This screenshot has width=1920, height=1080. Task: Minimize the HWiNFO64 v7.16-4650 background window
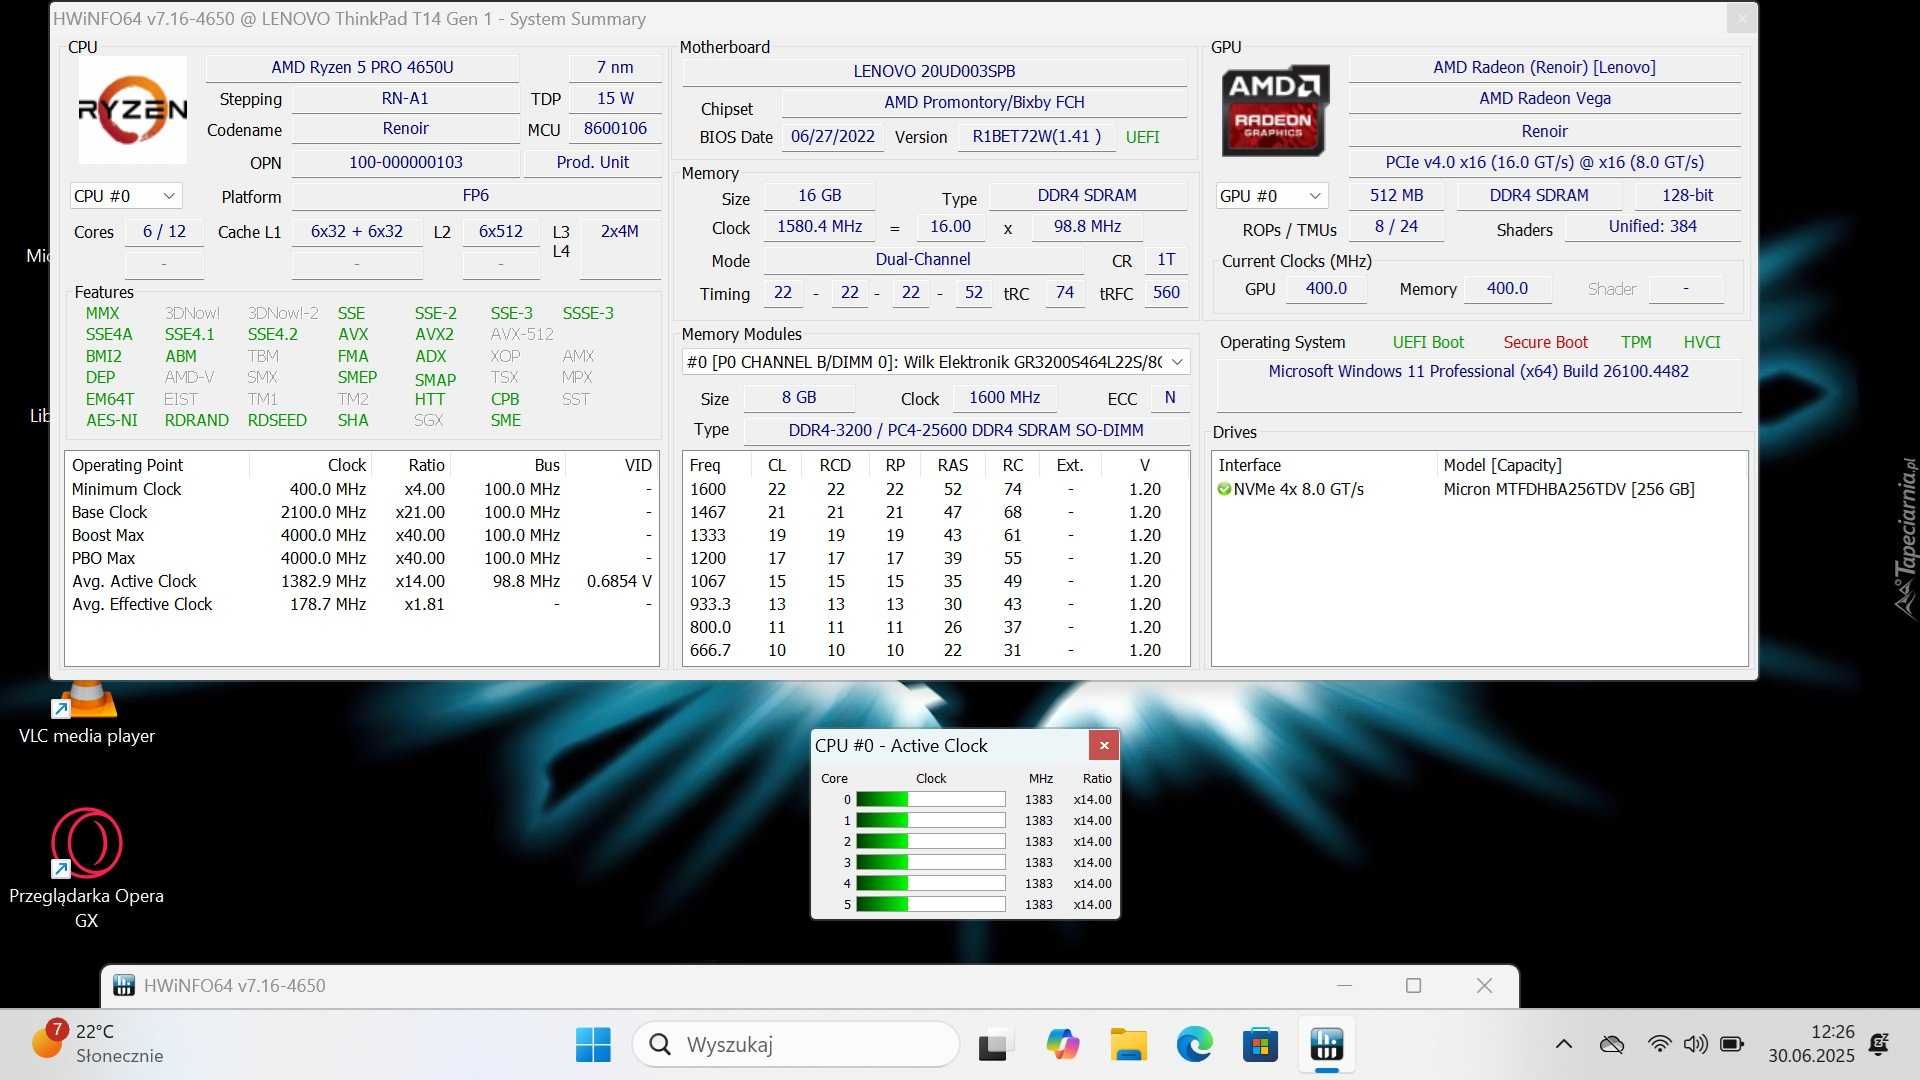pyautogui.click(x=1344, y=985)
